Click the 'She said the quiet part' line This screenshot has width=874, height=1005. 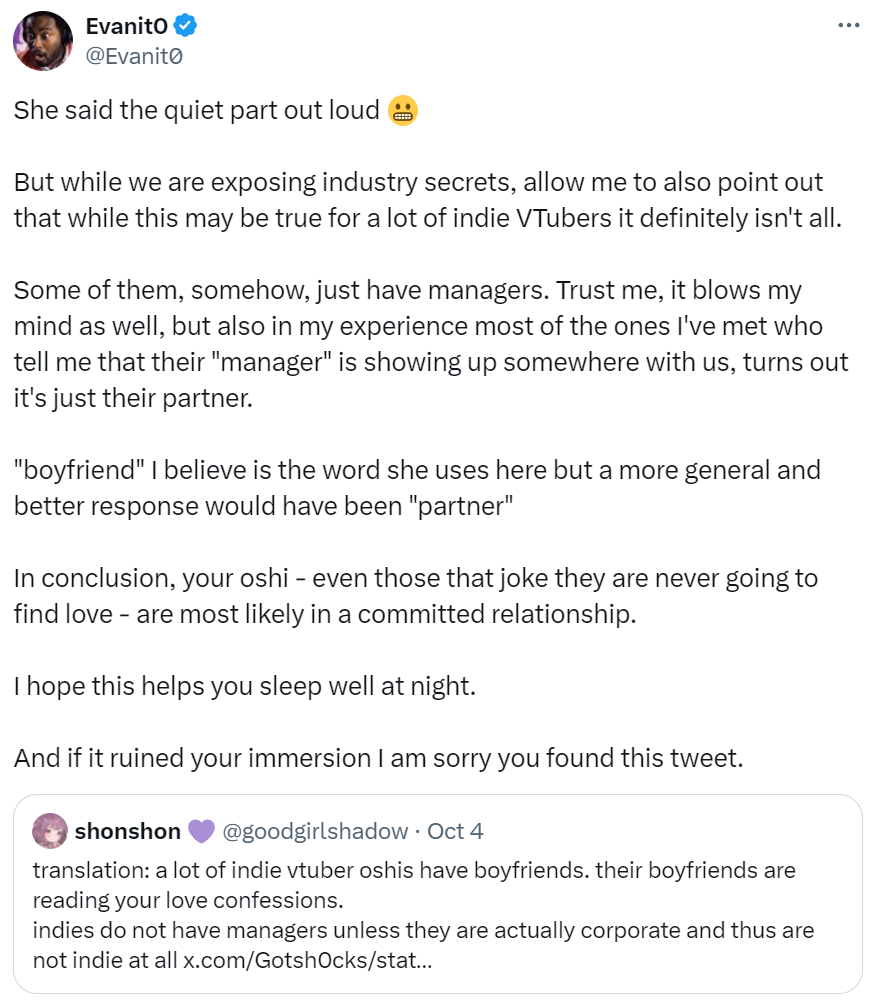coord(197,110)
